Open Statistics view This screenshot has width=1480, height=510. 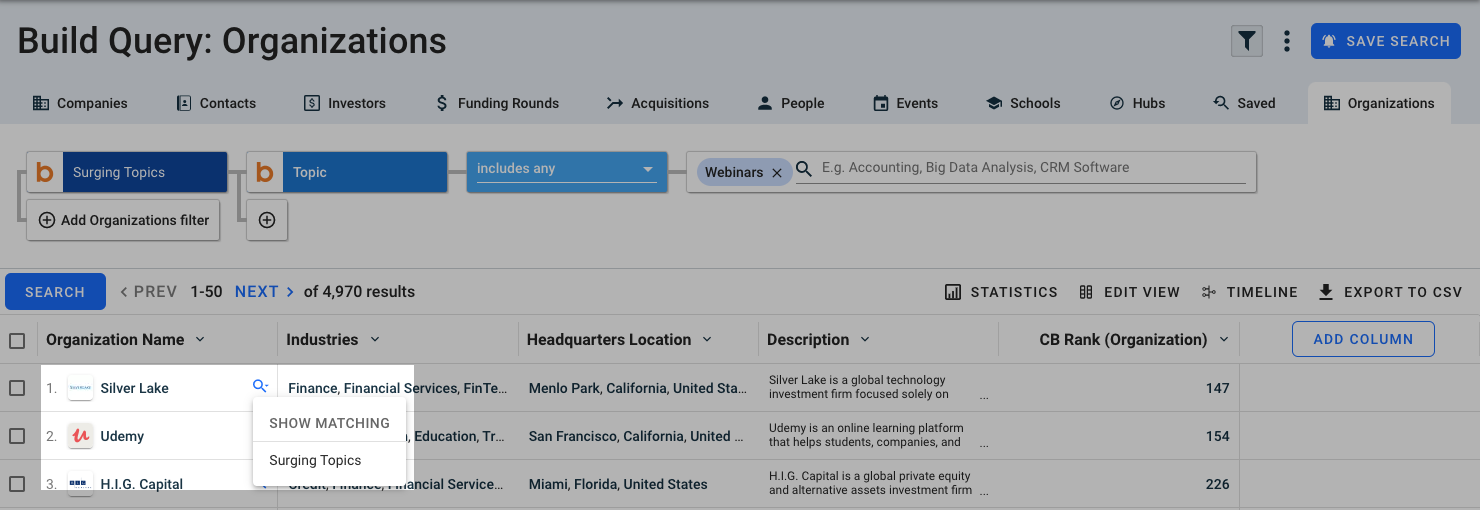[1001, 292]
